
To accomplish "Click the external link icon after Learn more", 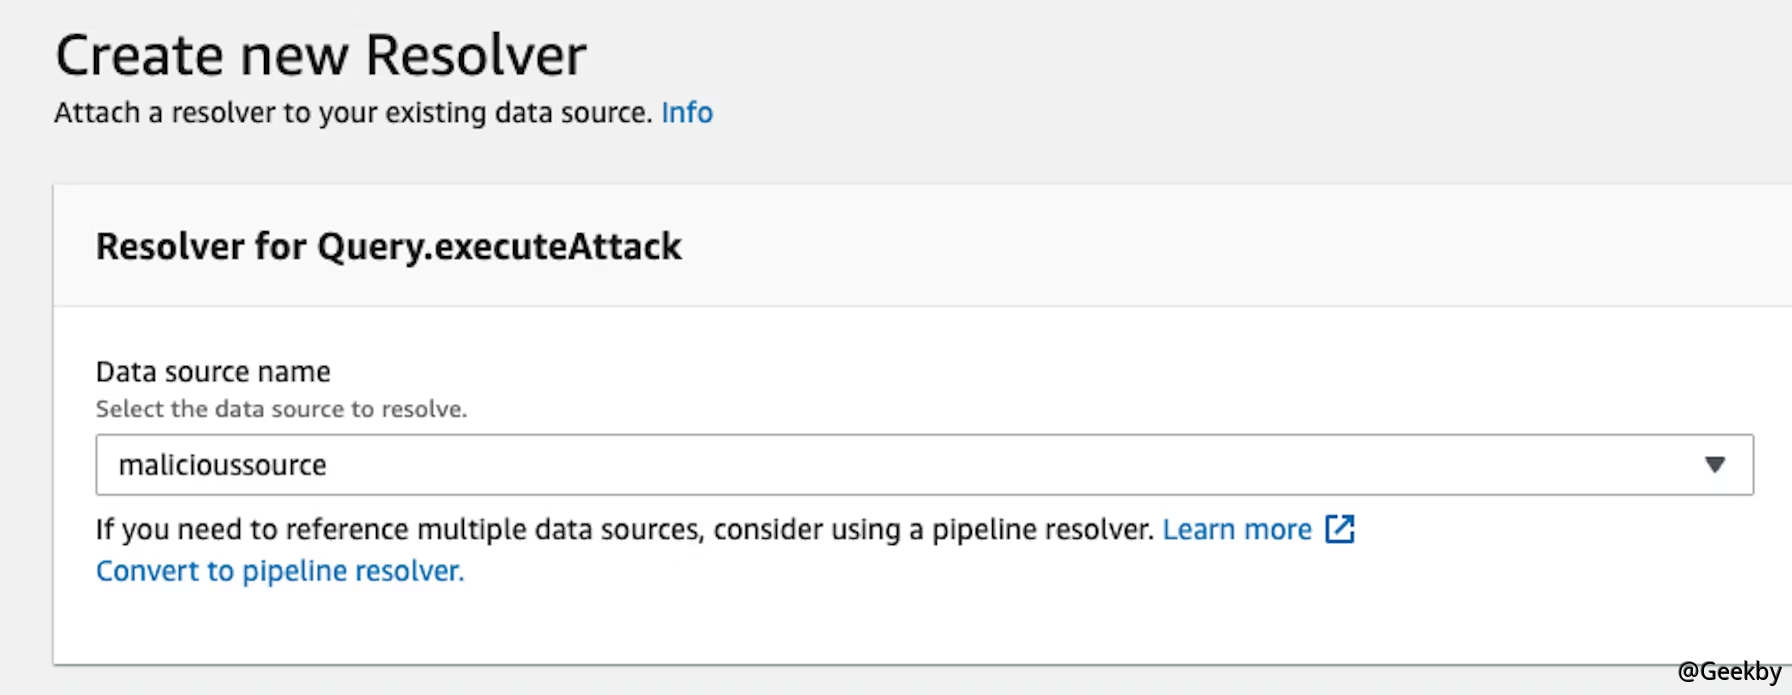I will coord(1340,529).
